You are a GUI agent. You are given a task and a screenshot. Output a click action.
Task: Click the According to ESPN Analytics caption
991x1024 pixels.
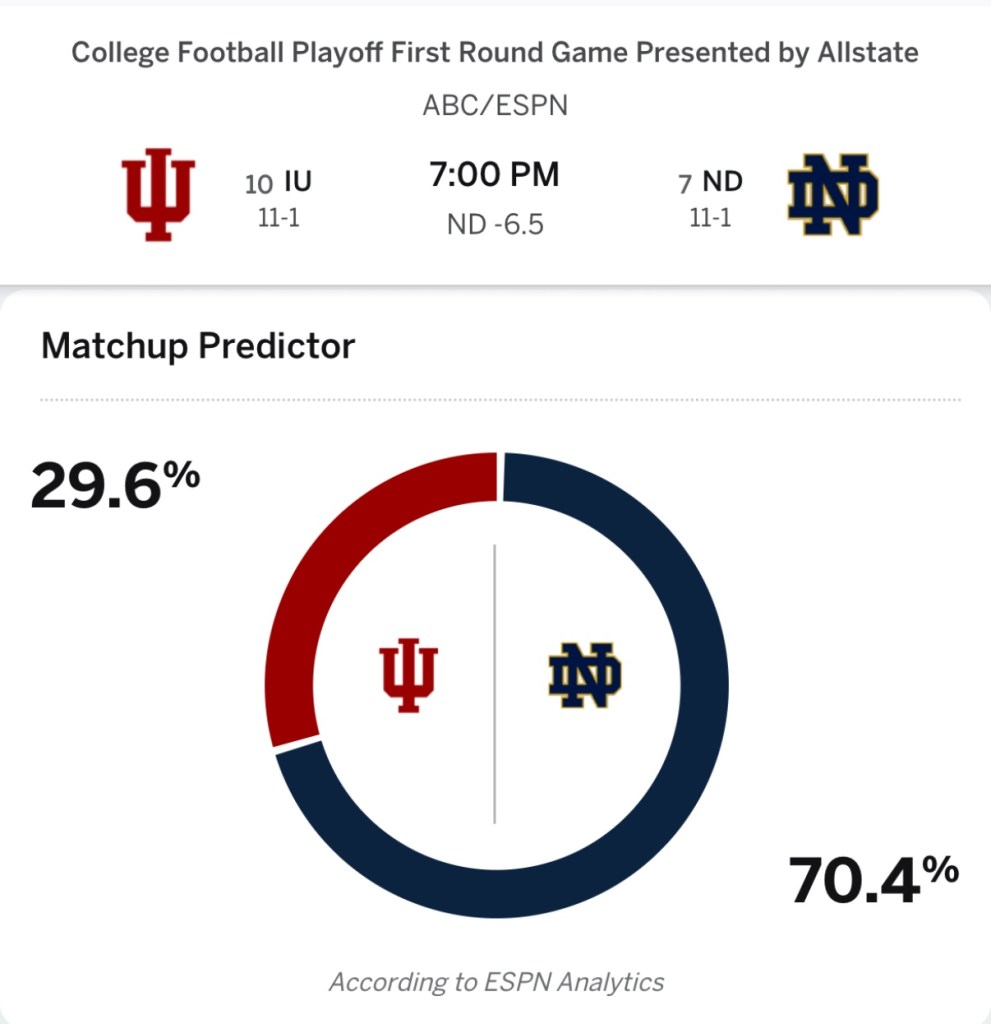pos(496,982)
